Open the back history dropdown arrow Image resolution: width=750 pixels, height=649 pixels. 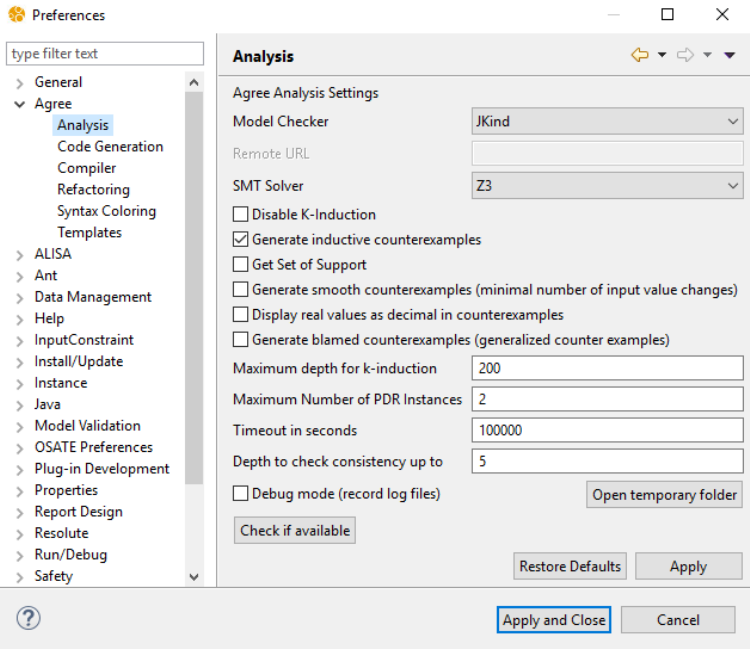pos(662,56)
